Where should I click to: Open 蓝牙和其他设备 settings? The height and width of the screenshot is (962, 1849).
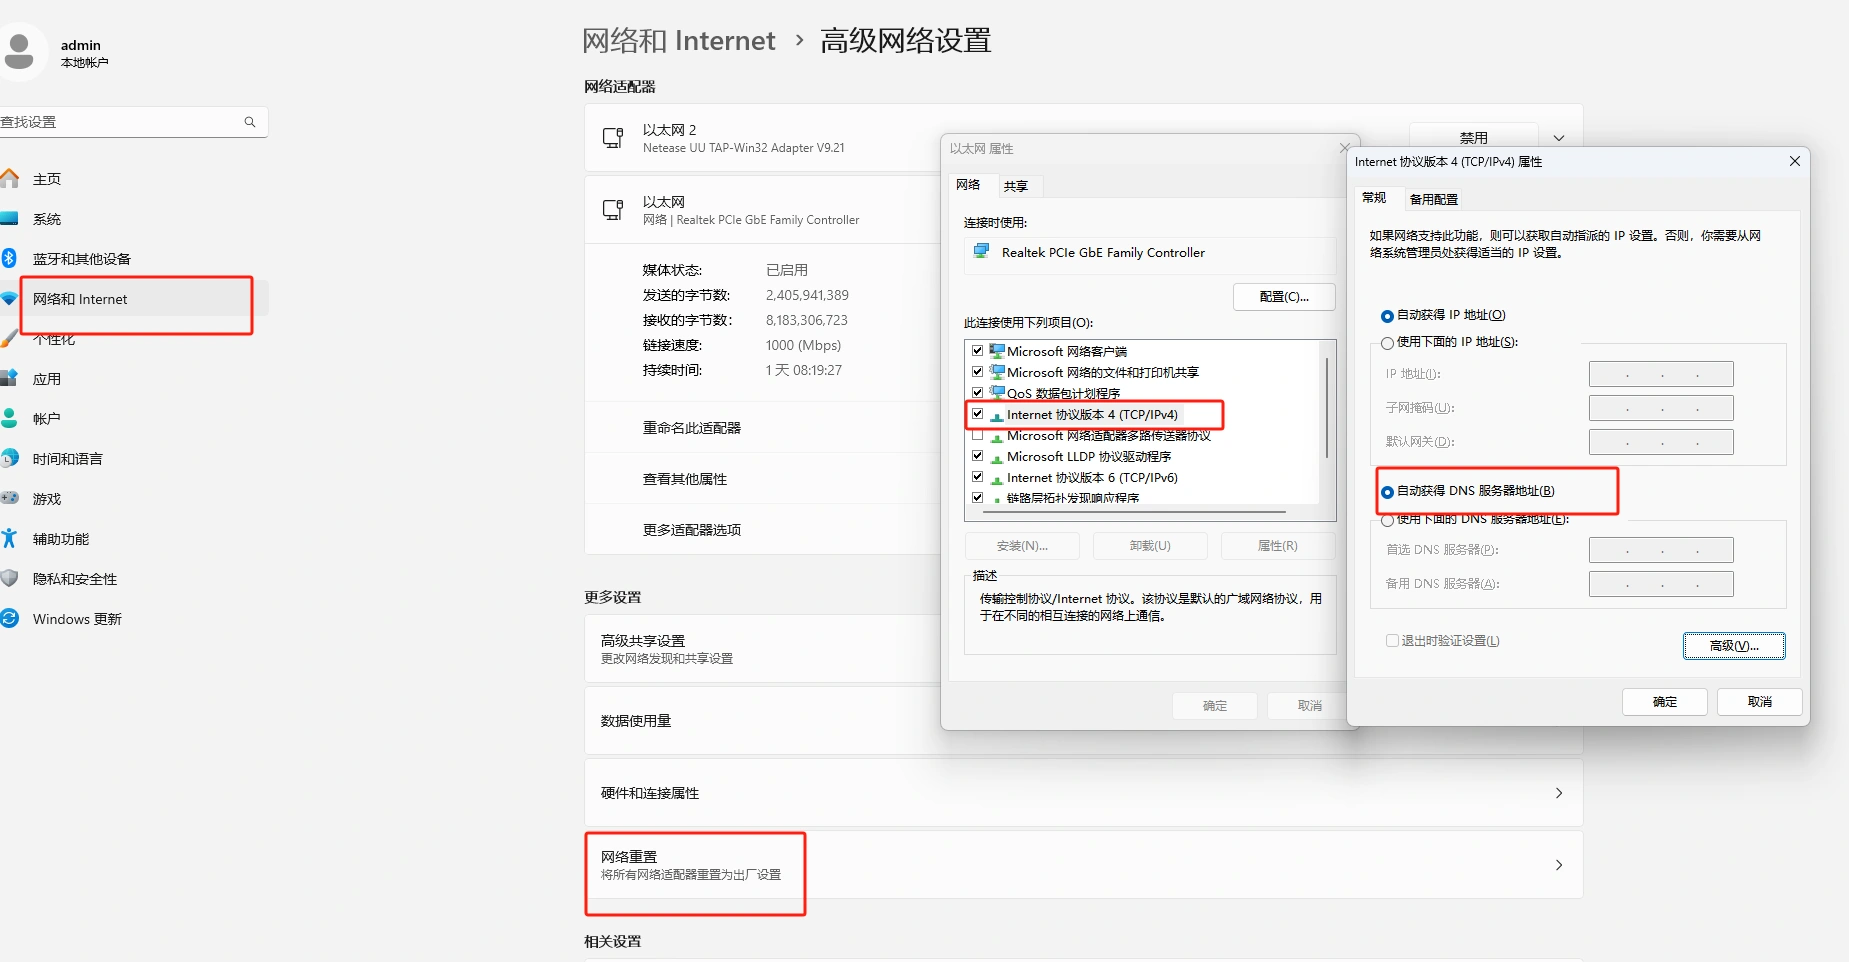pyautogui.click(x=82, y=259)
